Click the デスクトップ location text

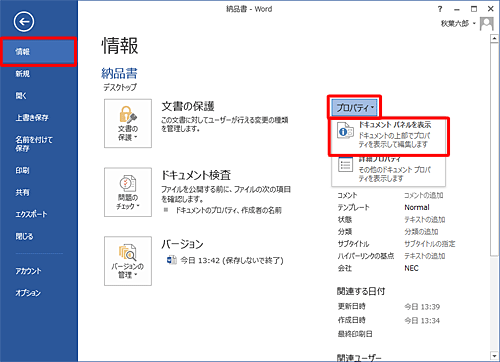tap(120, 87)
